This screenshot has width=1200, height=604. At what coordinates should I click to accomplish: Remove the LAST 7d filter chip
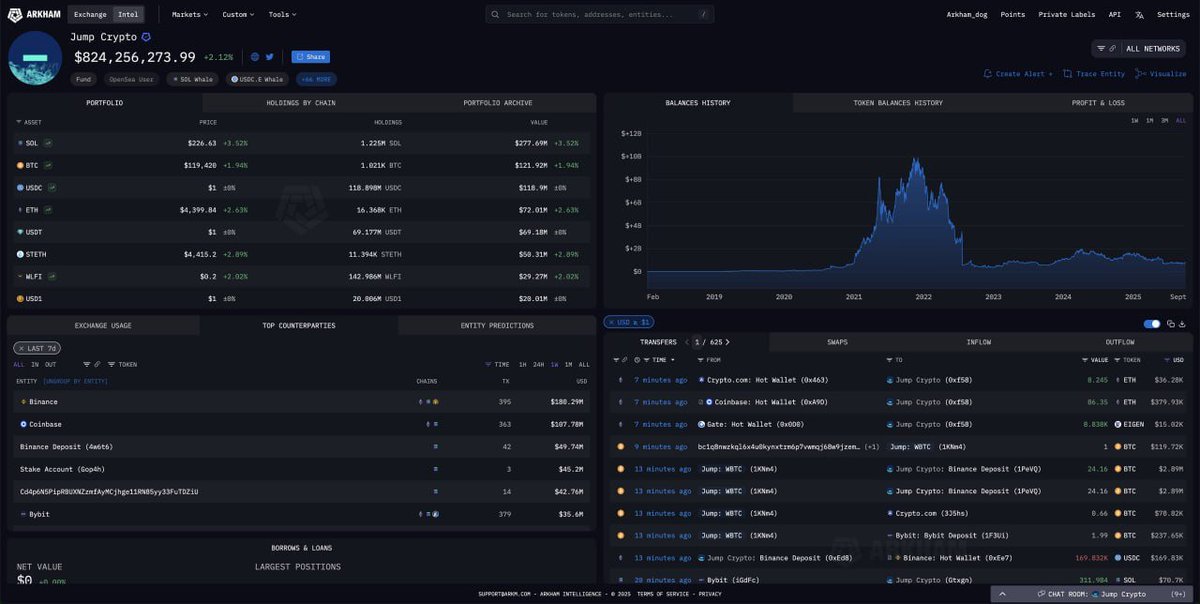click(20, 348)
